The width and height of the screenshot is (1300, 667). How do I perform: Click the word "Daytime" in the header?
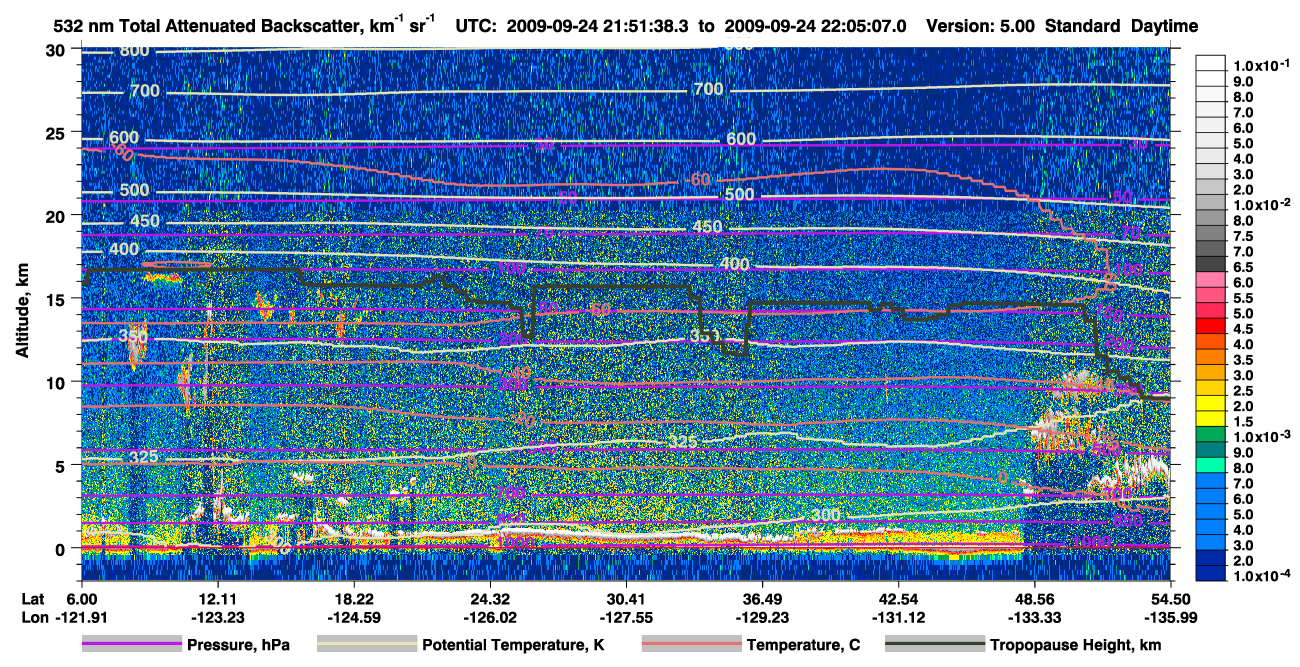[1164, 26]
